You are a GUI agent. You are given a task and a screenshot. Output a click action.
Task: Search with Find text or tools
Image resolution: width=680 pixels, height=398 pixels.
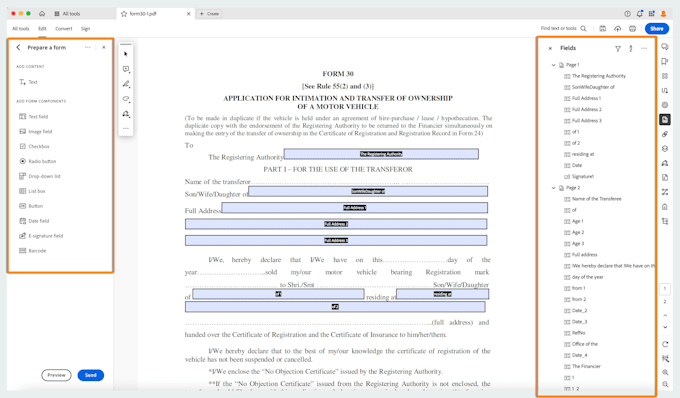click(563, 29)
